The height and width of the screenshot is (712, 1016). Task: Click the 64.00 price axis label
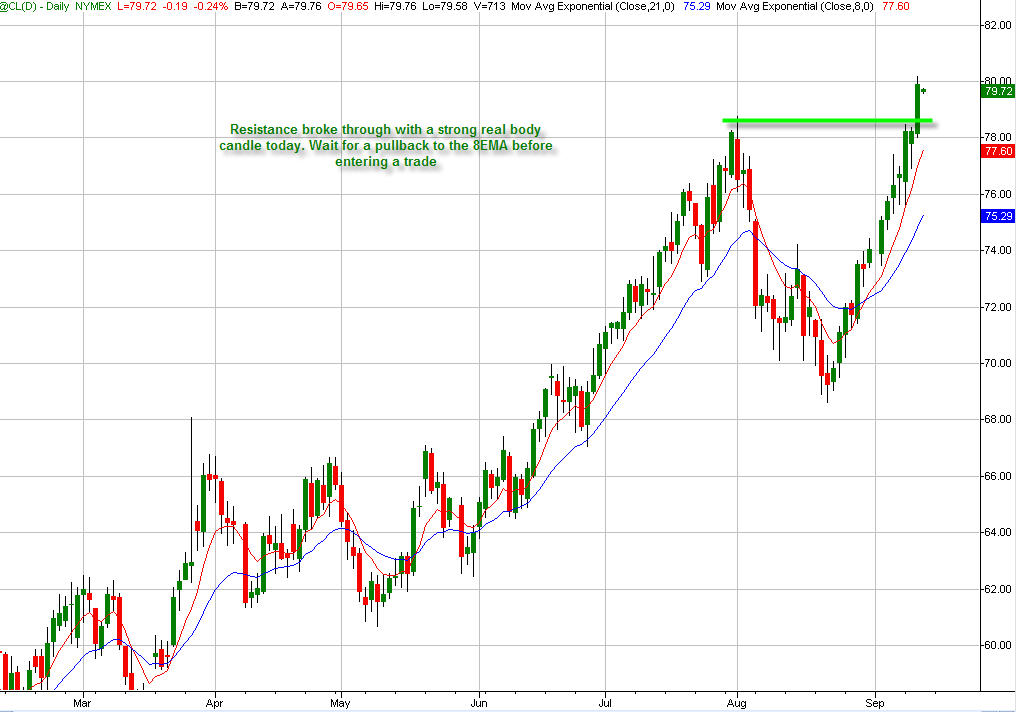click(998, 532)
